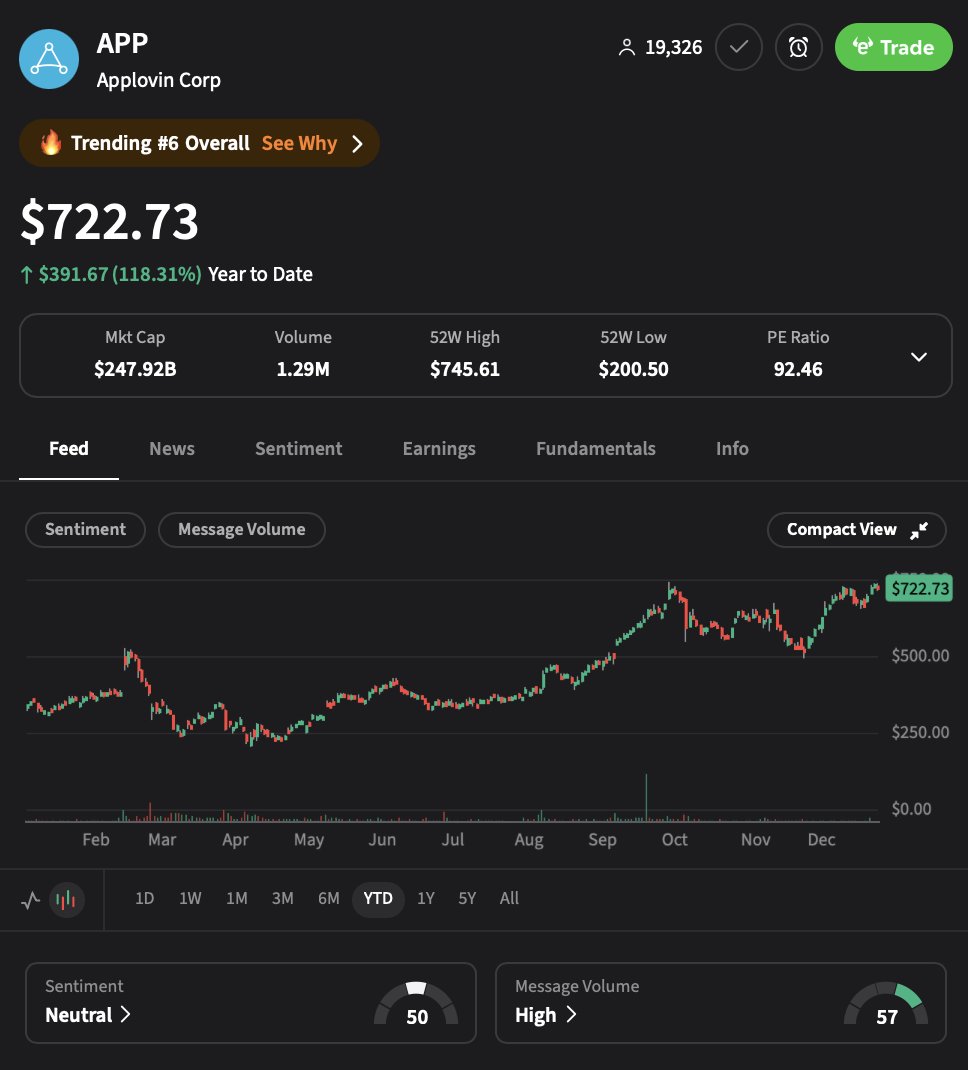This screenshot has width=968, height=1070.
Task: Click the Applovin Corp logo icon
Action: pos(48,58)
